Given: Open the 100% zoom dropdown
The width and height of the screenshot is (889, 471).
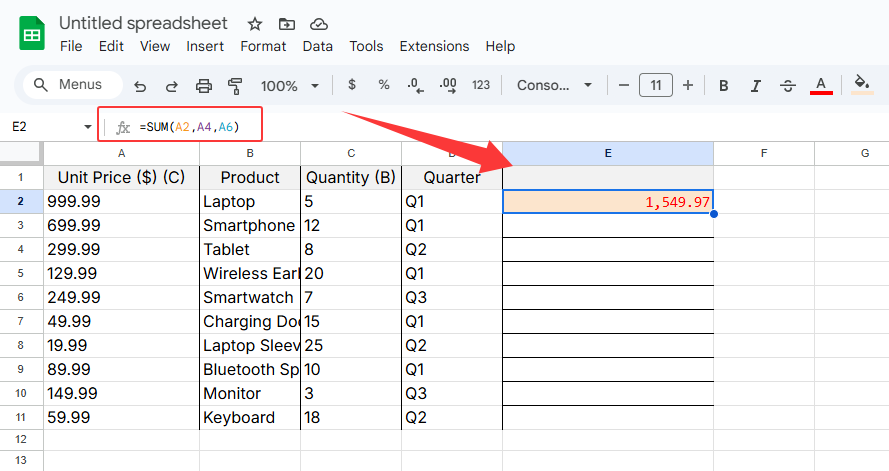Looking at the screenshot, I should [x=290, y=86].
